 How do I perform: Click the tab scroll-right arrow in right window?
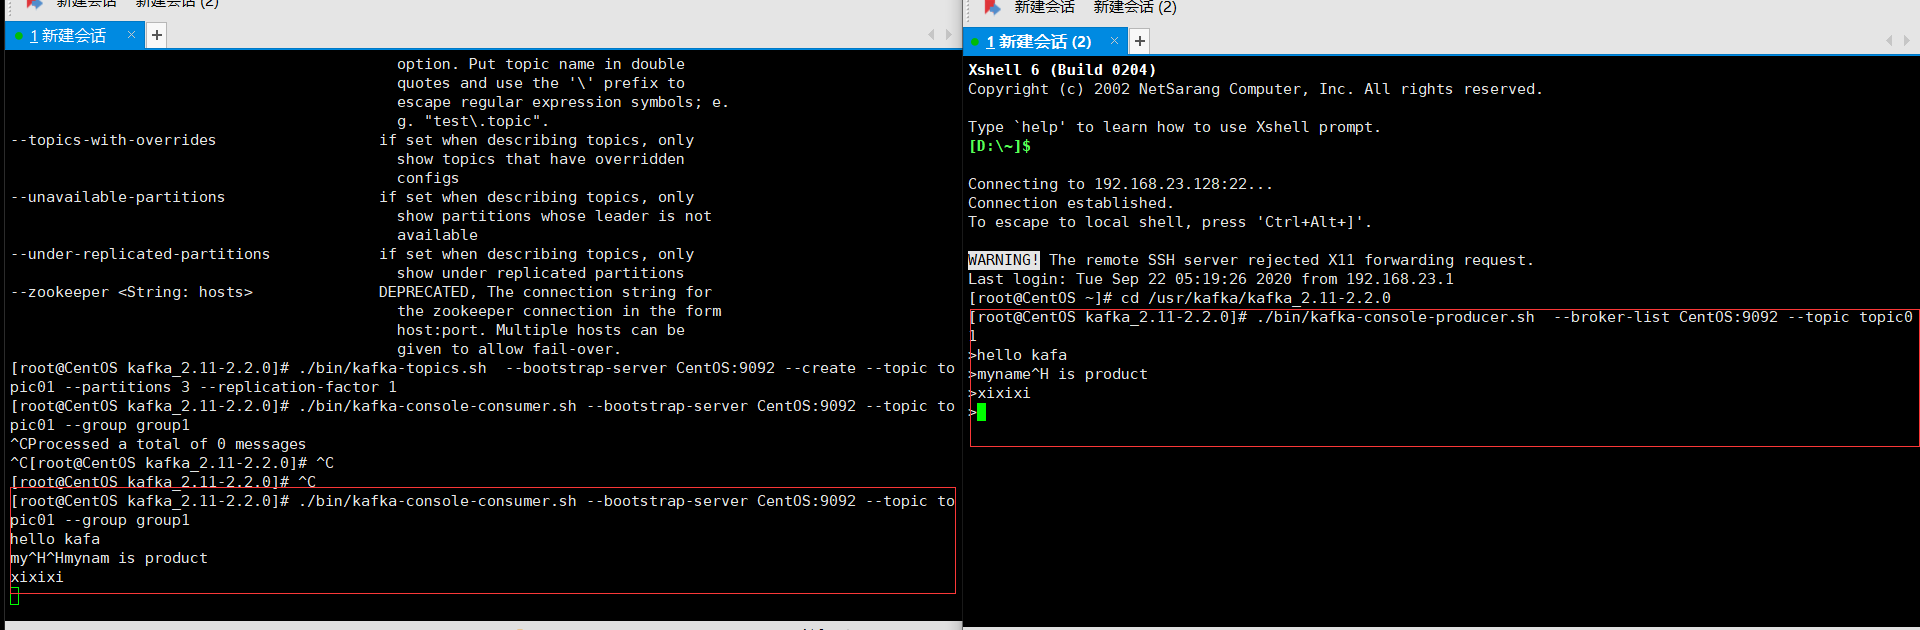[1906, 41]
